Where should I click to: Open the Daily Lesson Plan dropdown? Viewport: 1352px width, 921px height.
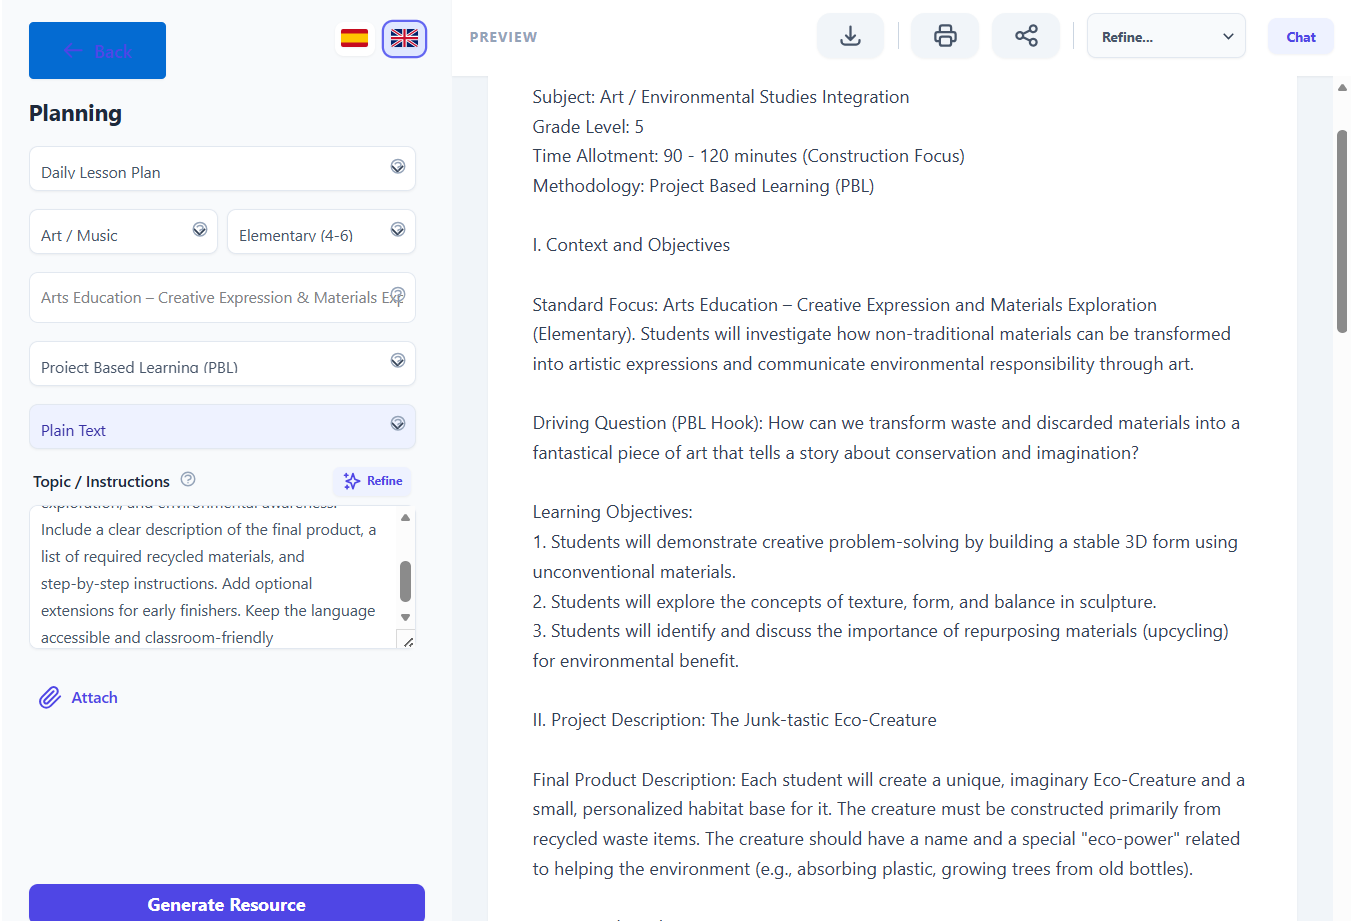tap(222, 169)
